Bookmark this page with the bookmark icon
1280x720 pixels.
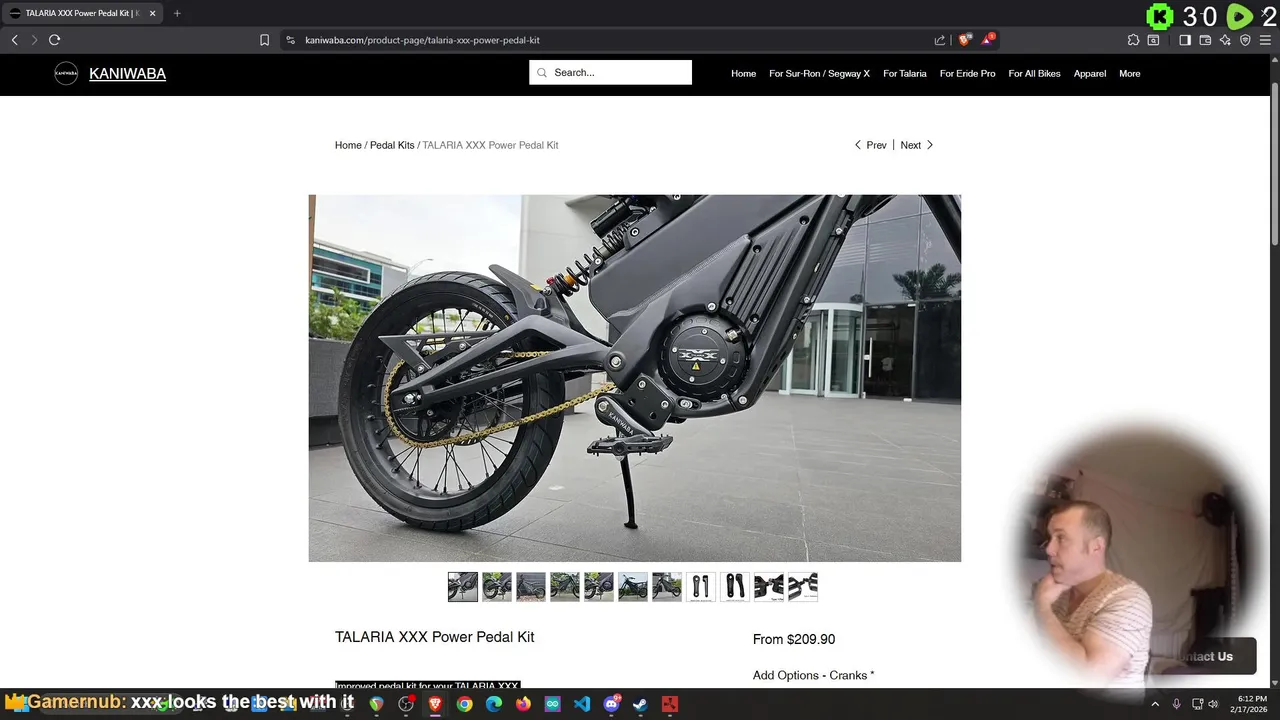point(264,40)
